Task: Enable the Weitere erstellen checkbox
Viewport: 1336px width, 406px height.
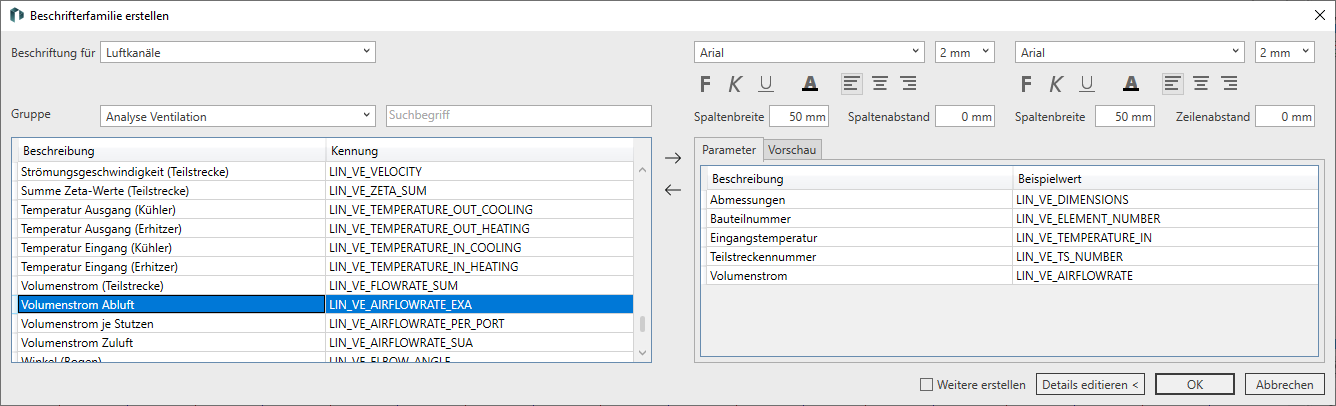Action: pos(926,384)
